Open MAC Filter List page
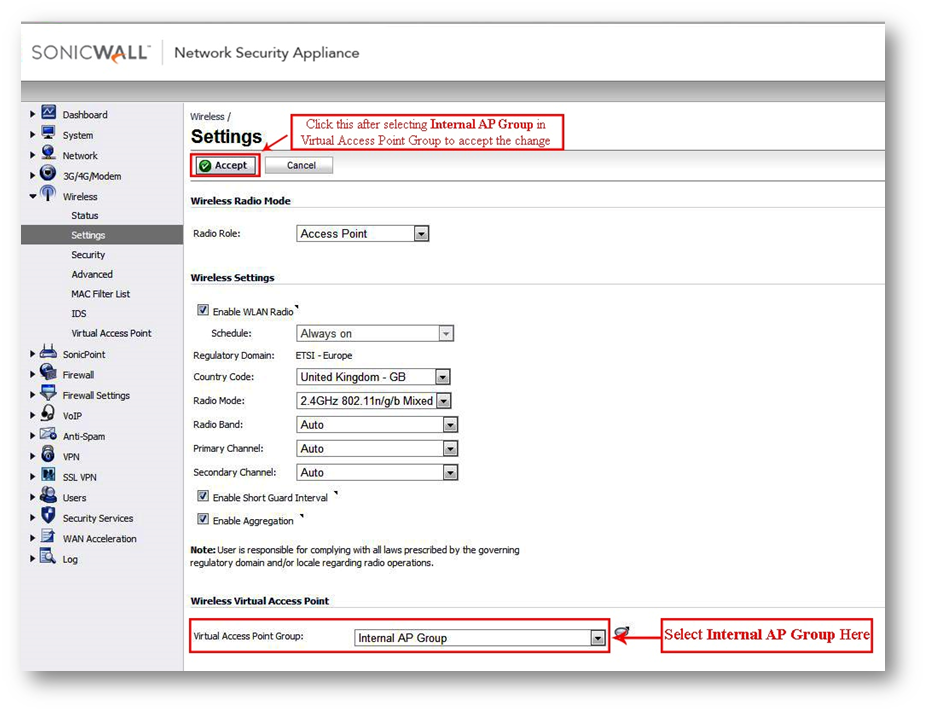This screenshot has height=713, width=927. 101,294
